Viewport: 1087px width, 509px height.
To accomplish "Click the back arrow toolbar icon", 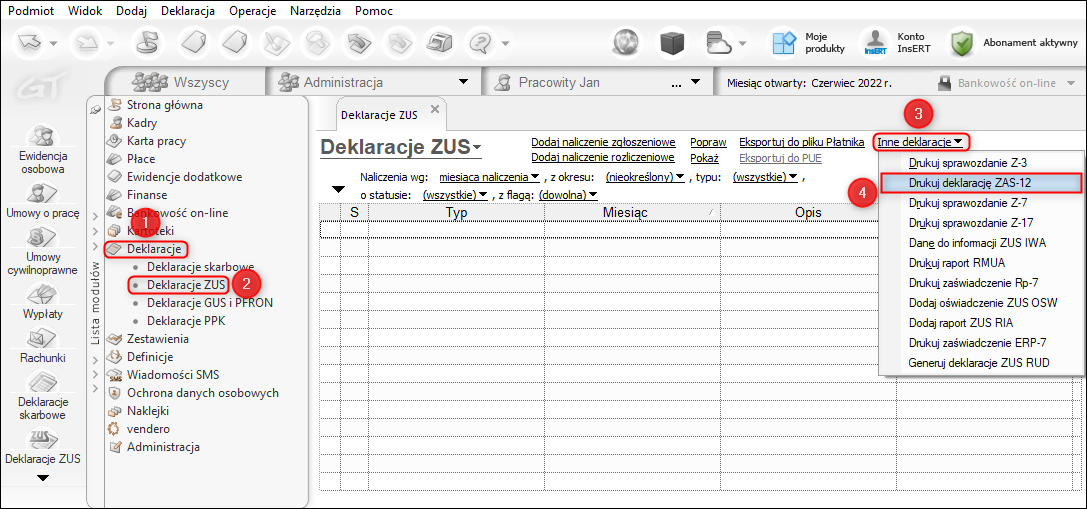I will tap(30, 44).
